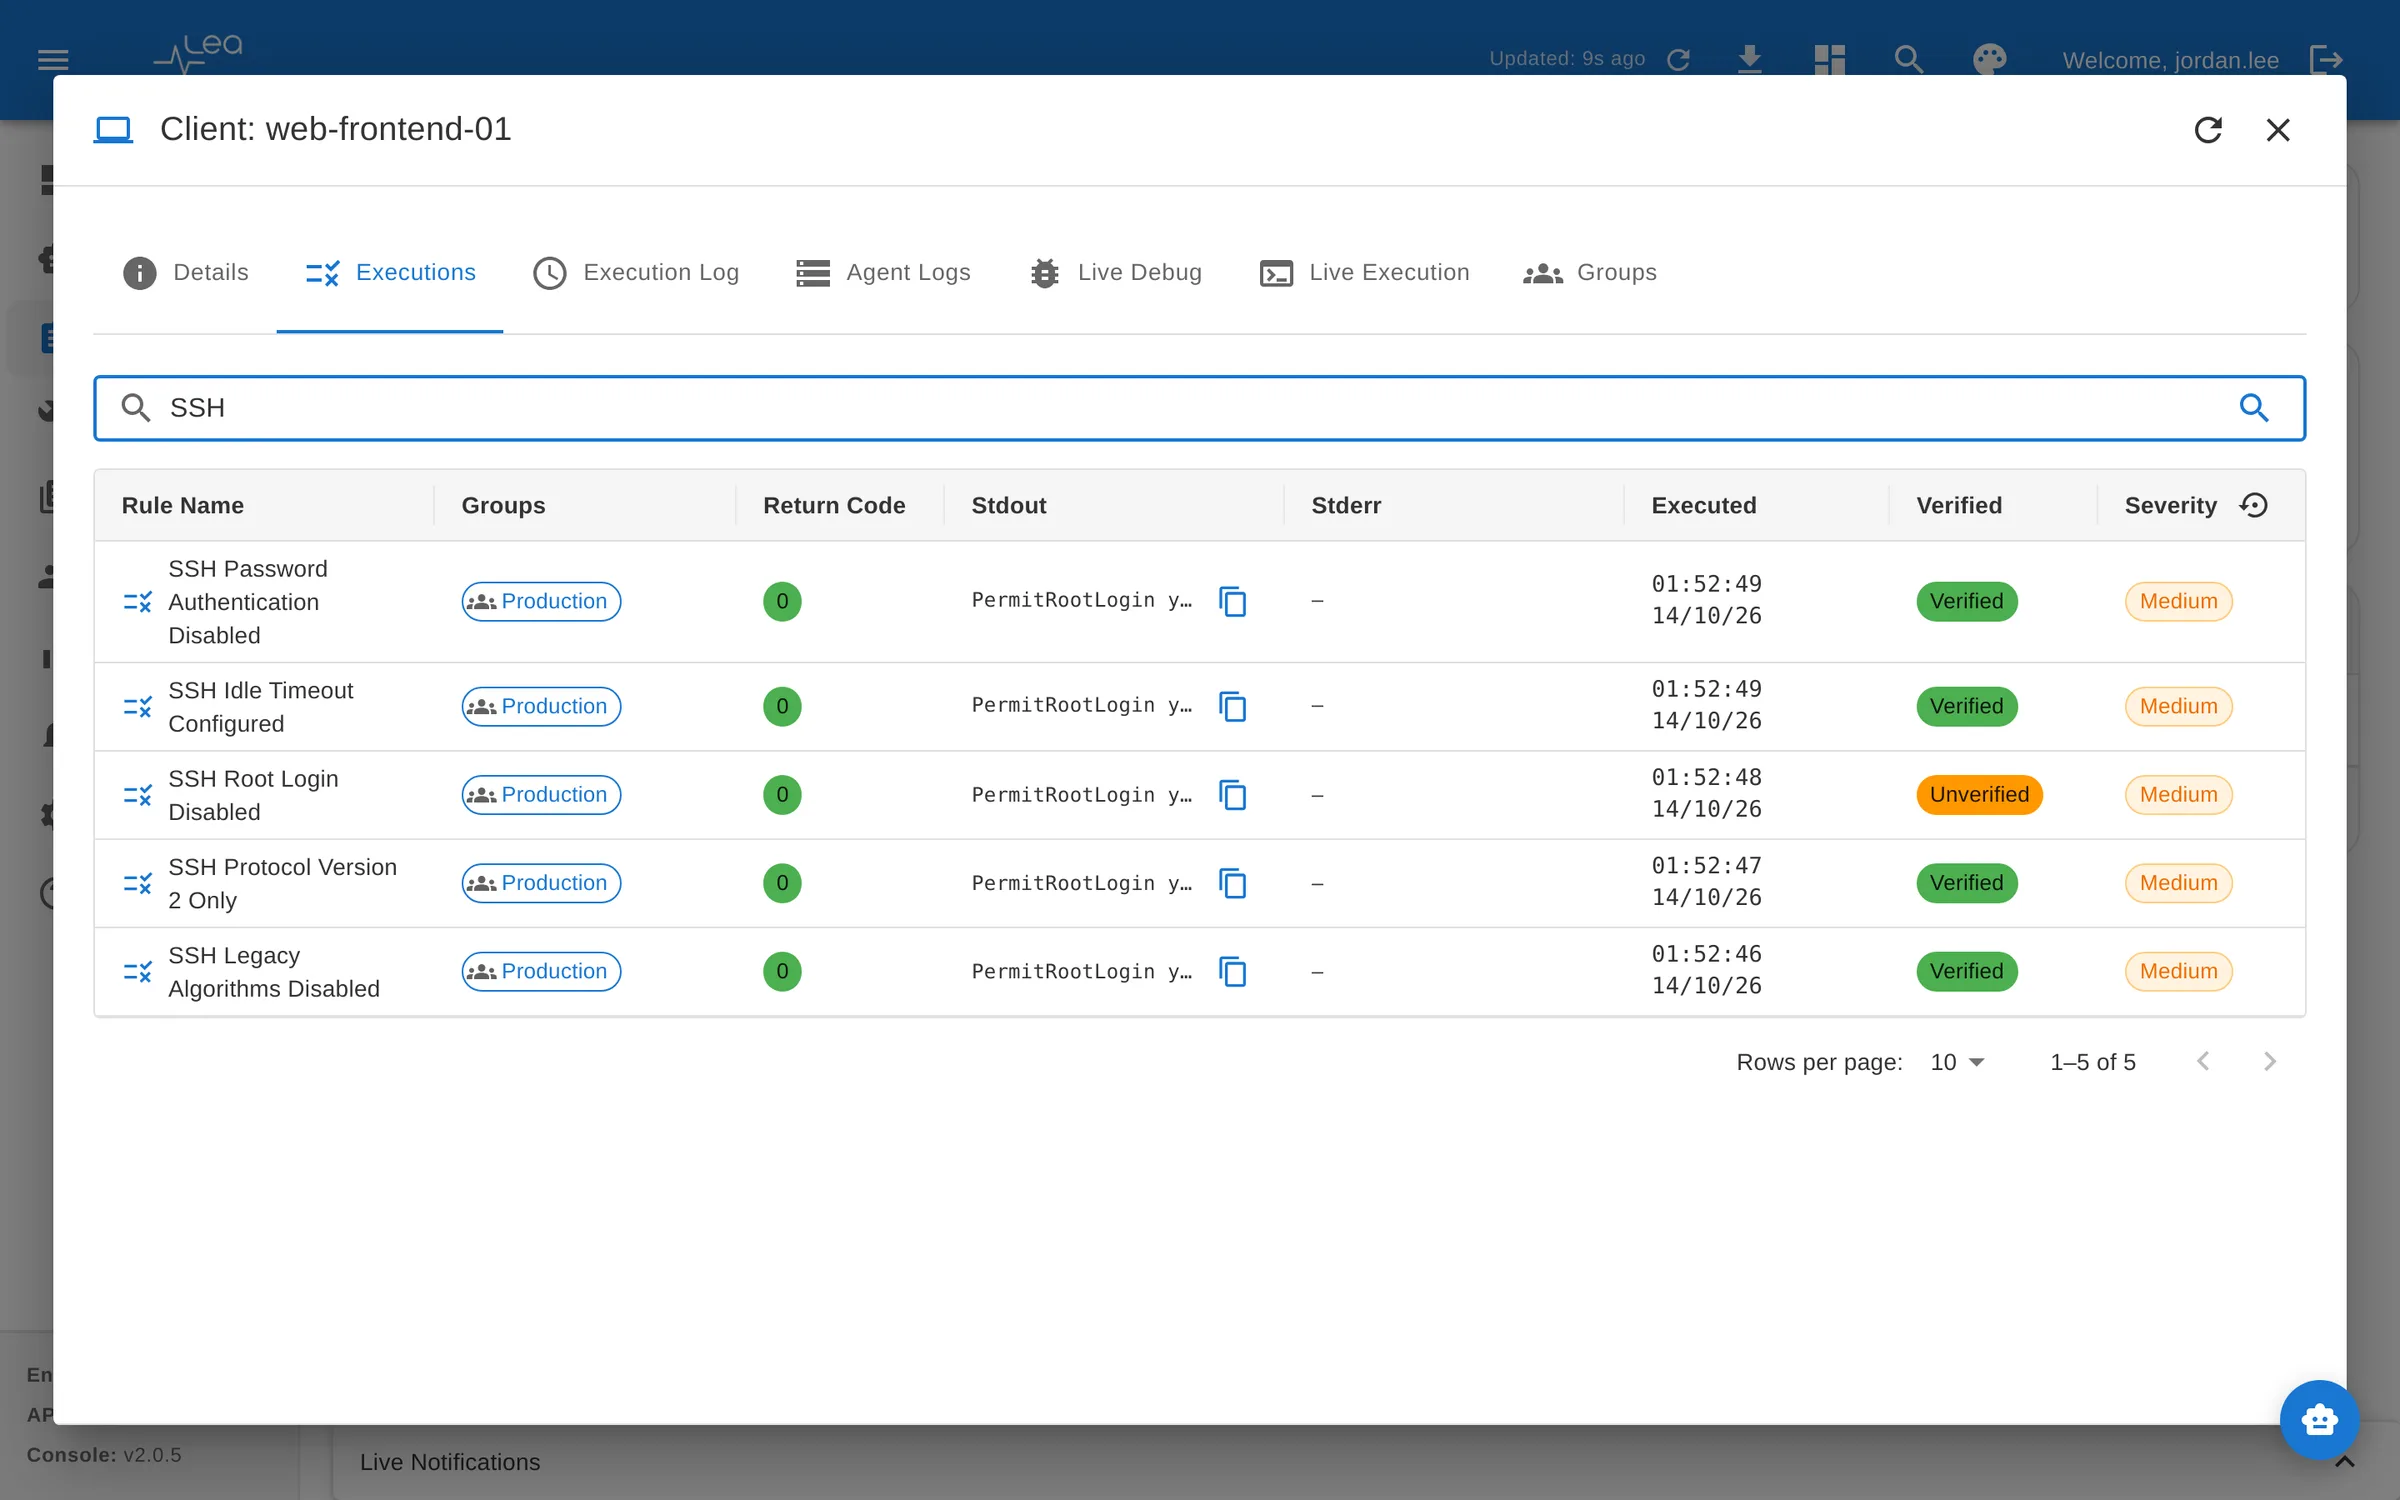Open the Execution Log tab
The height and width of the screenshot is (1500, 2400).
coord(636,272)
